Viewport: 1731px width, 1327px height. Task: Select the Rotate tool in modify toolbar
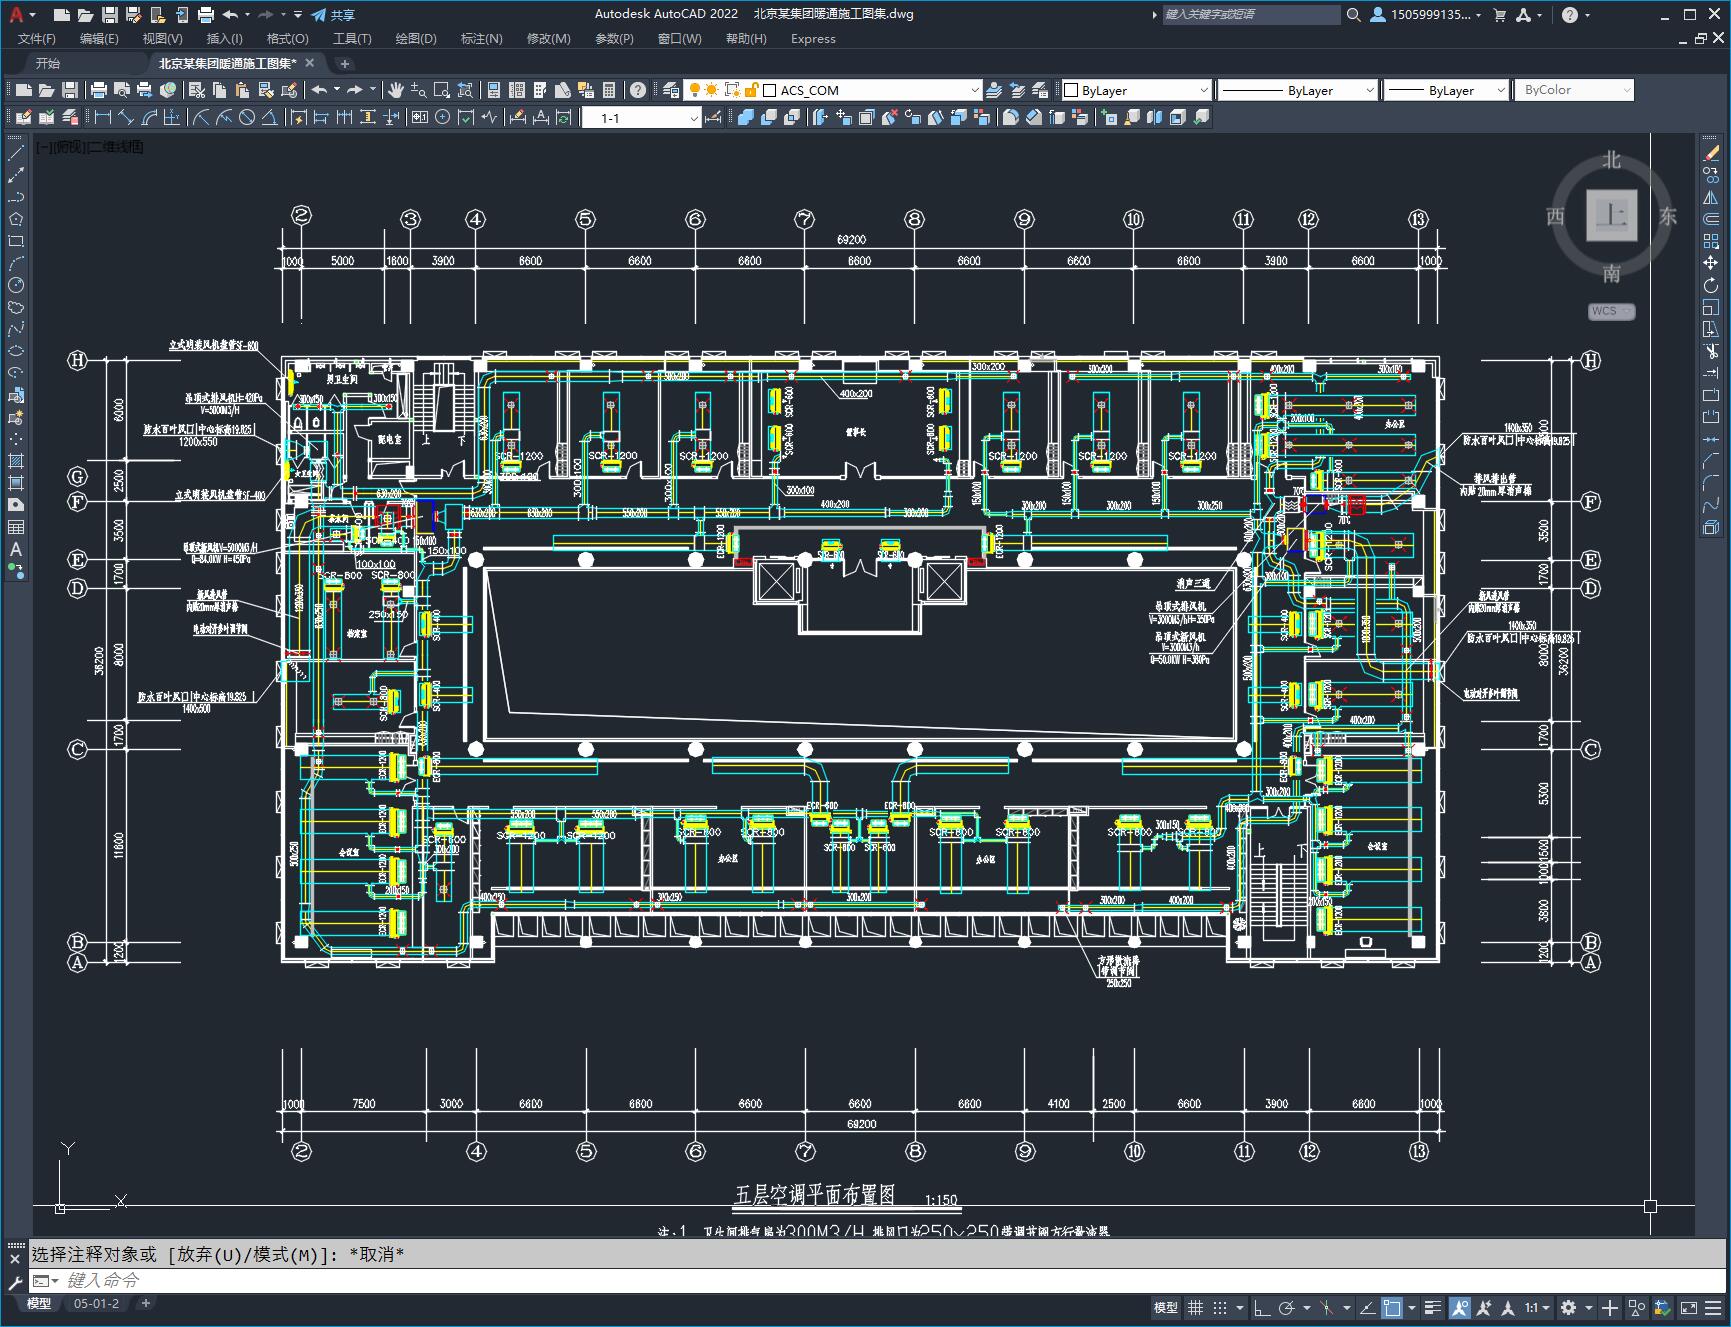point(1711,285)
